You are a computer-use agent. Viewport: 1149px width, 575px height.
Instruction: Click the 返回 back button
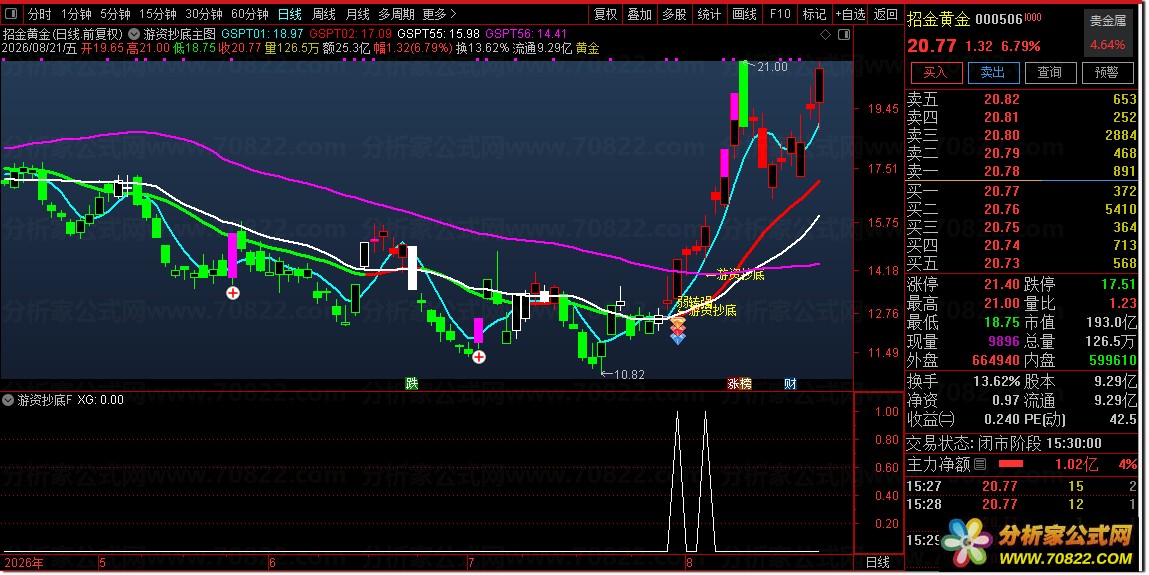[x=886, y=14]
